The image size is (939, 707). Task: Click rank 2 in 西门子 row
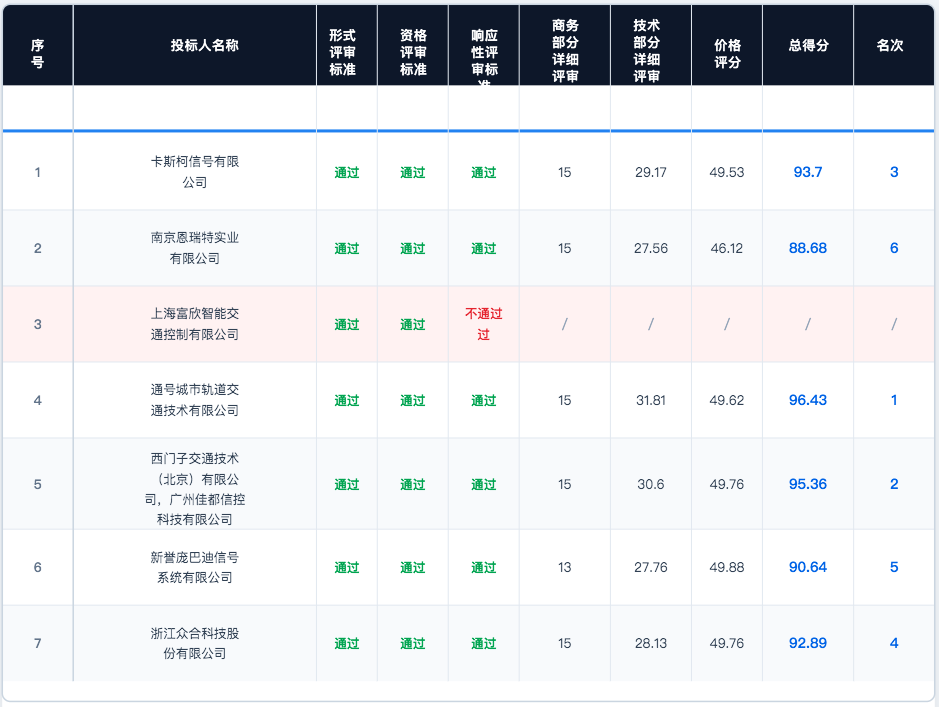click(x=894, y=484)
